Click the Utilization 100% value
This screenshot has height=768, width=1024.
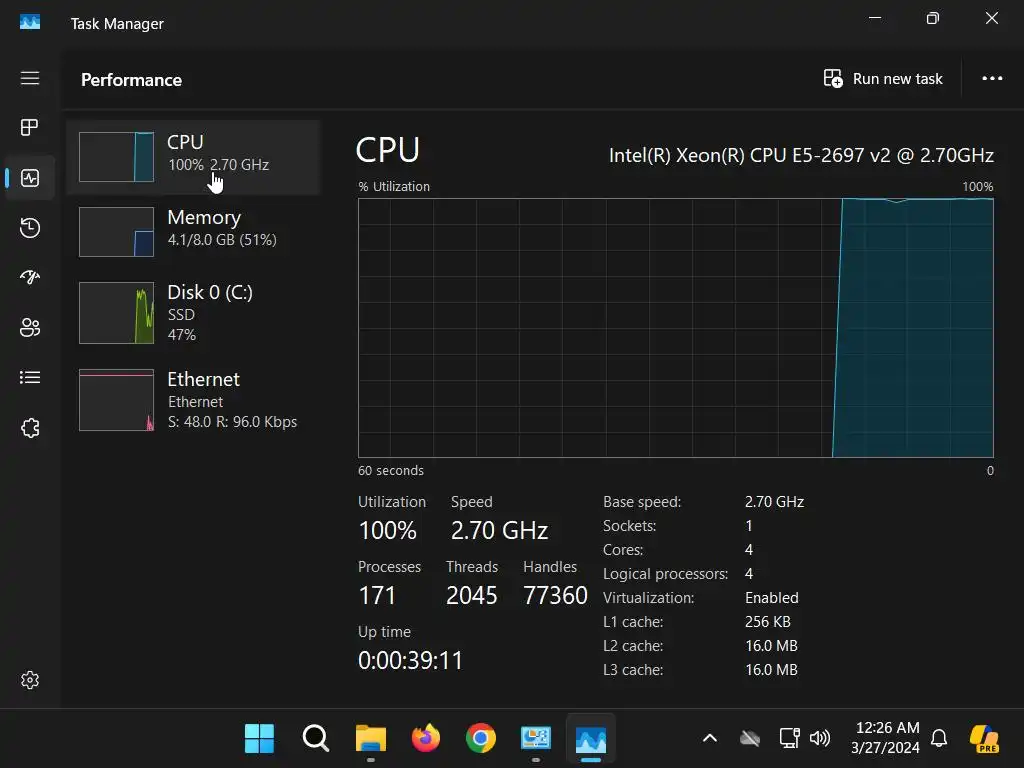click(387, 530)
